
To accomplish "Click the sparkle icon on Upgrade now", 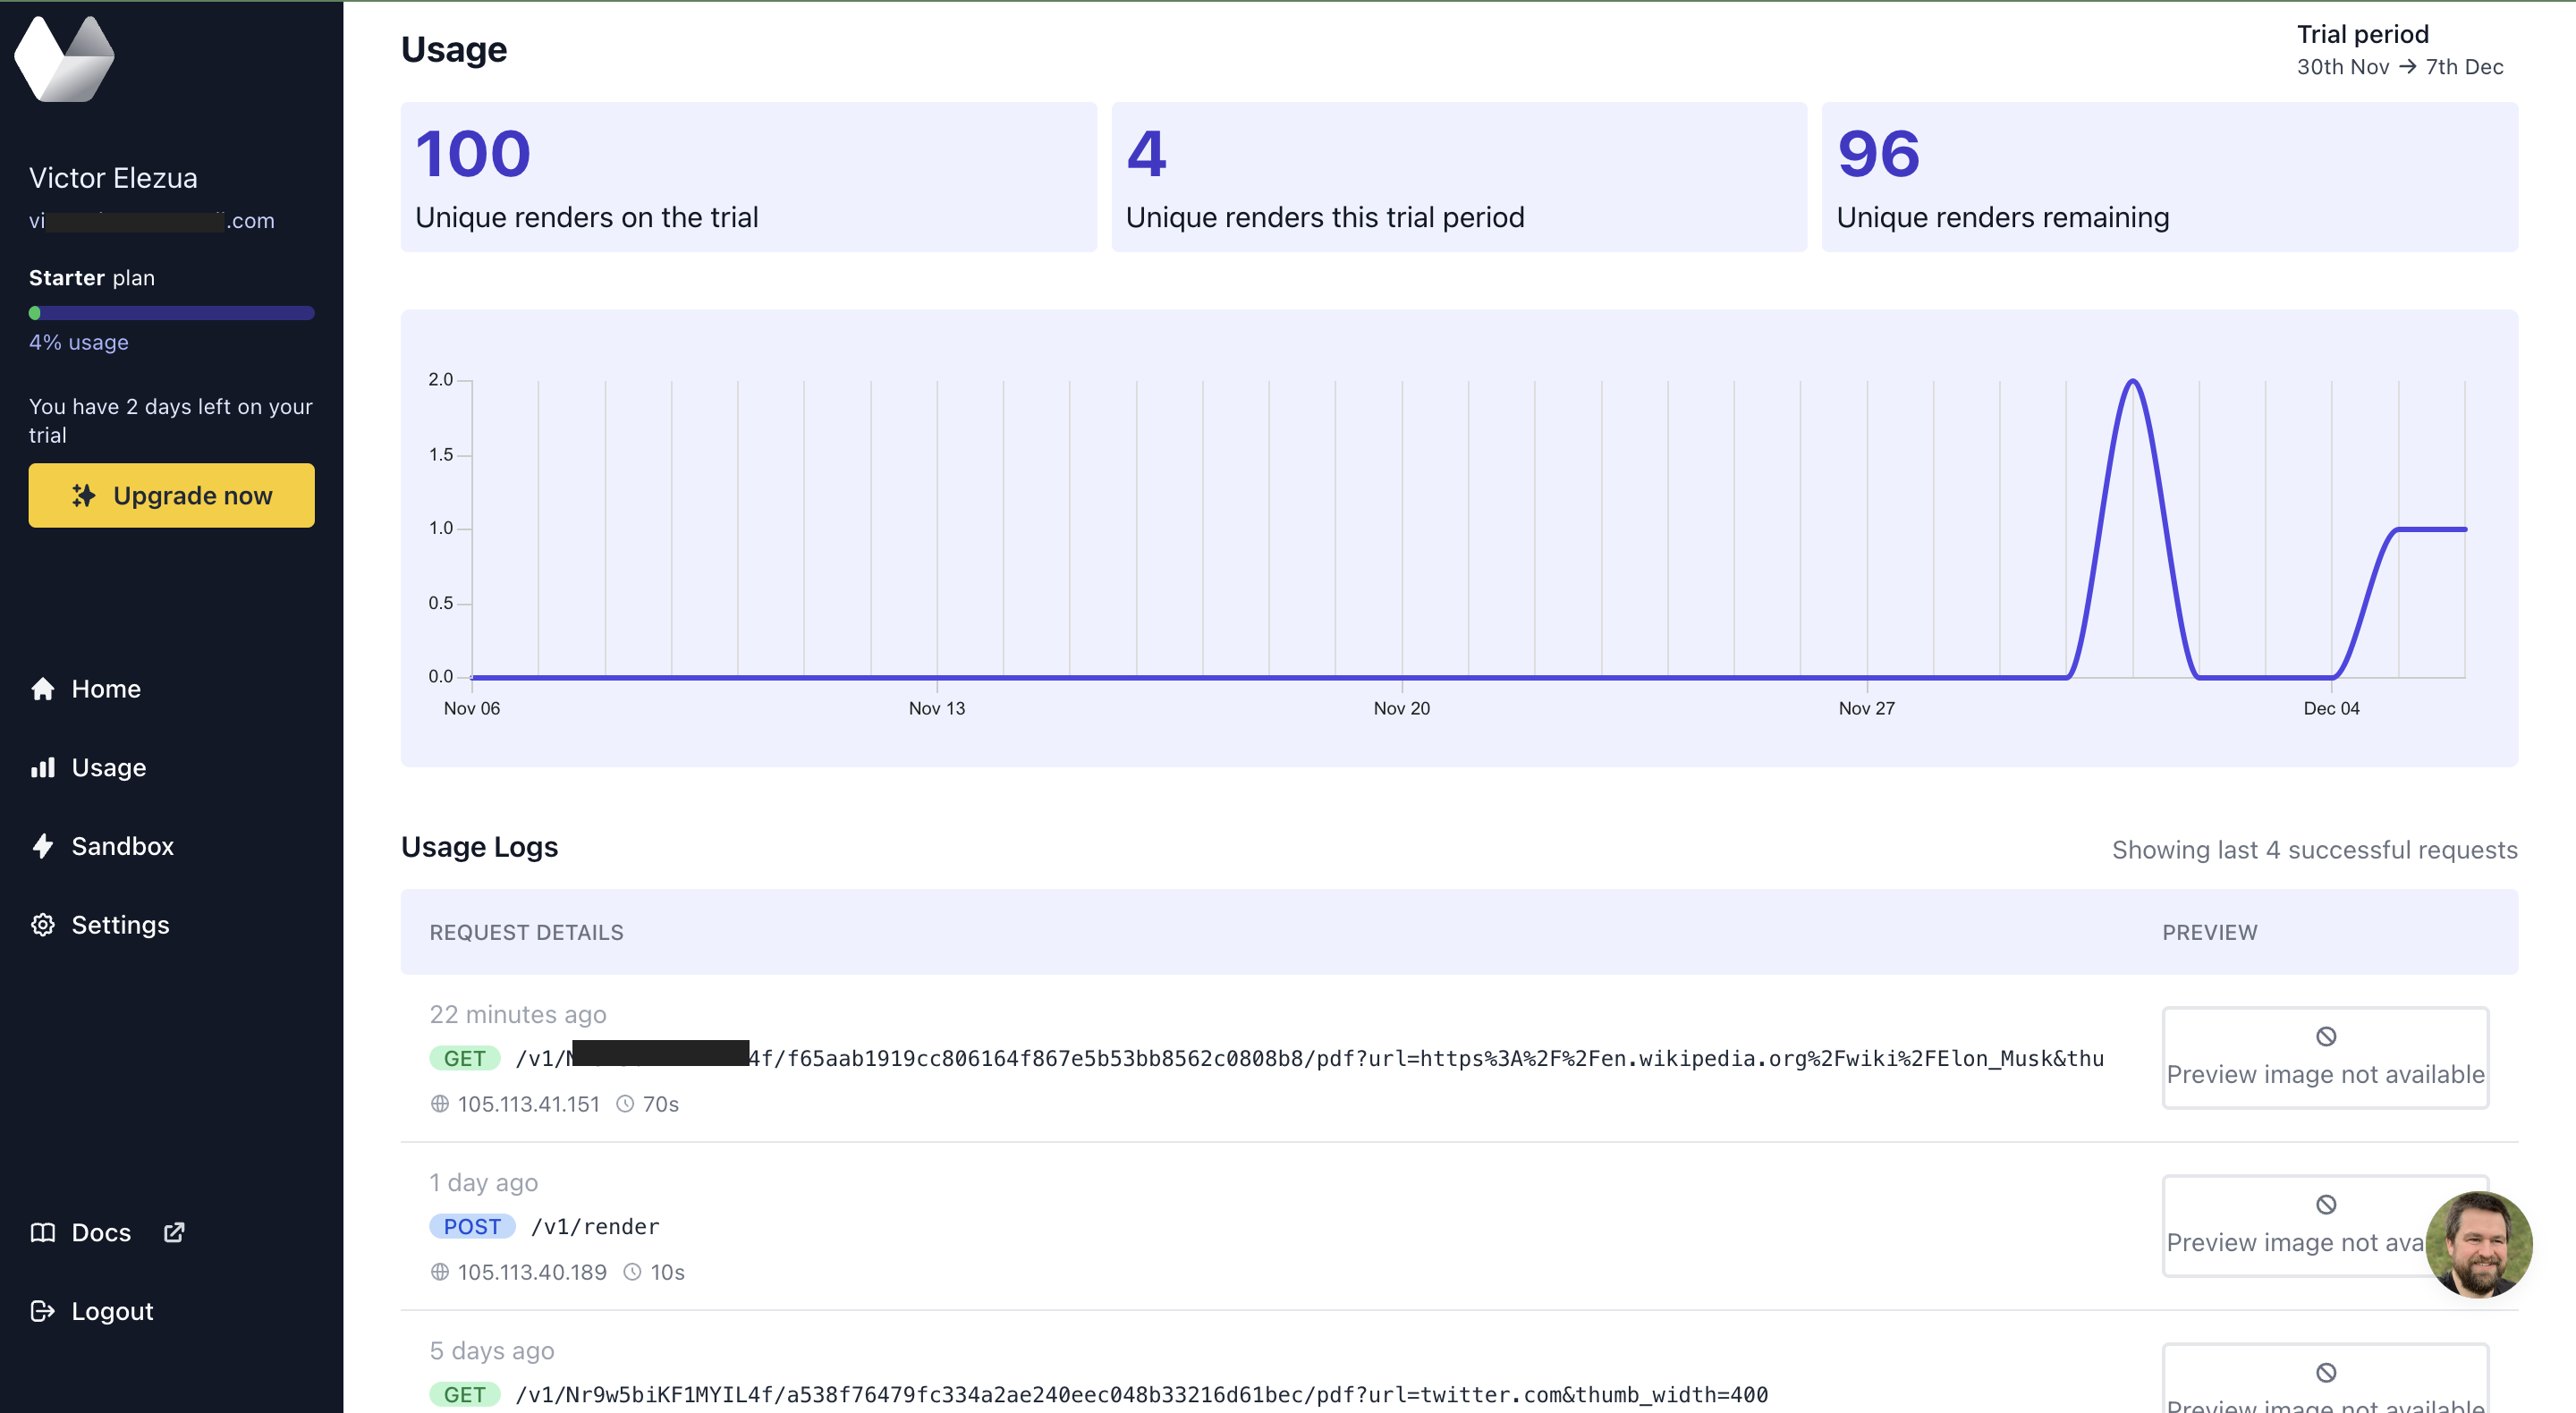I will coord(83,494).
